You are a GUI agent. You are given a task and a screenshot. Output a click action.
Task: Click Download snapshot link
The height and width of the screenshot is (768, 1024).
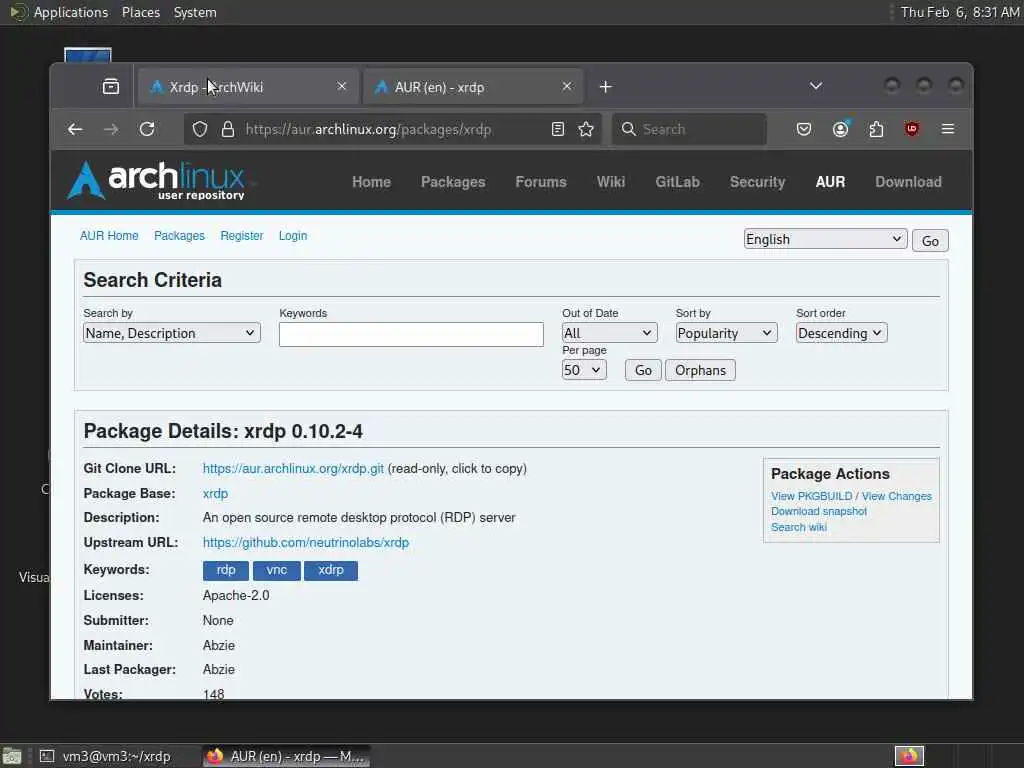click(x=819, y=511)
